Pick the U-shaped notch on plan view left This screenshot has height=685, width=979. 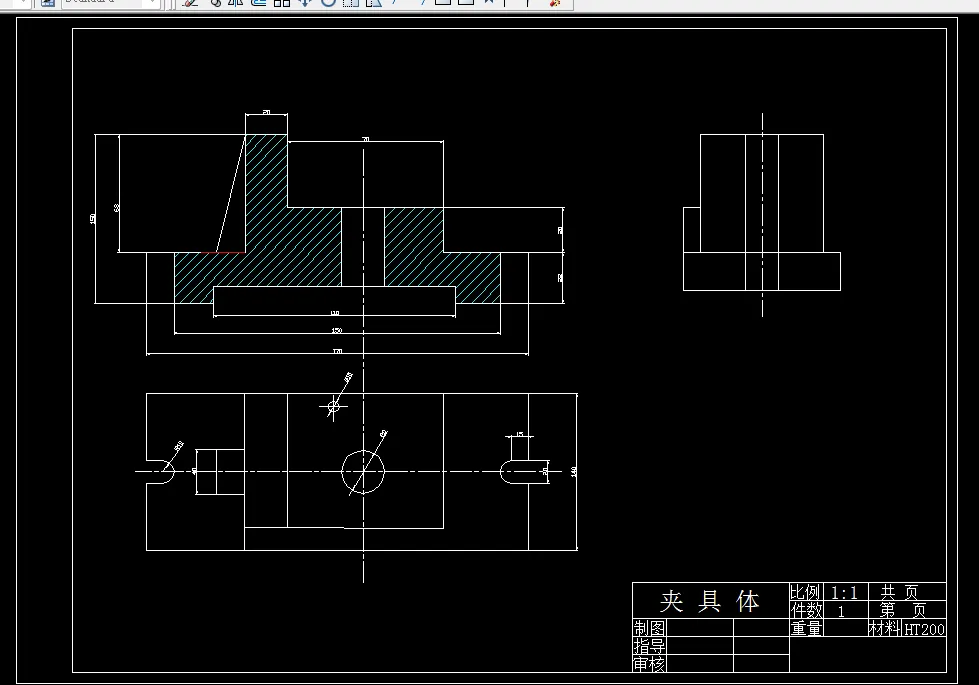160,471
